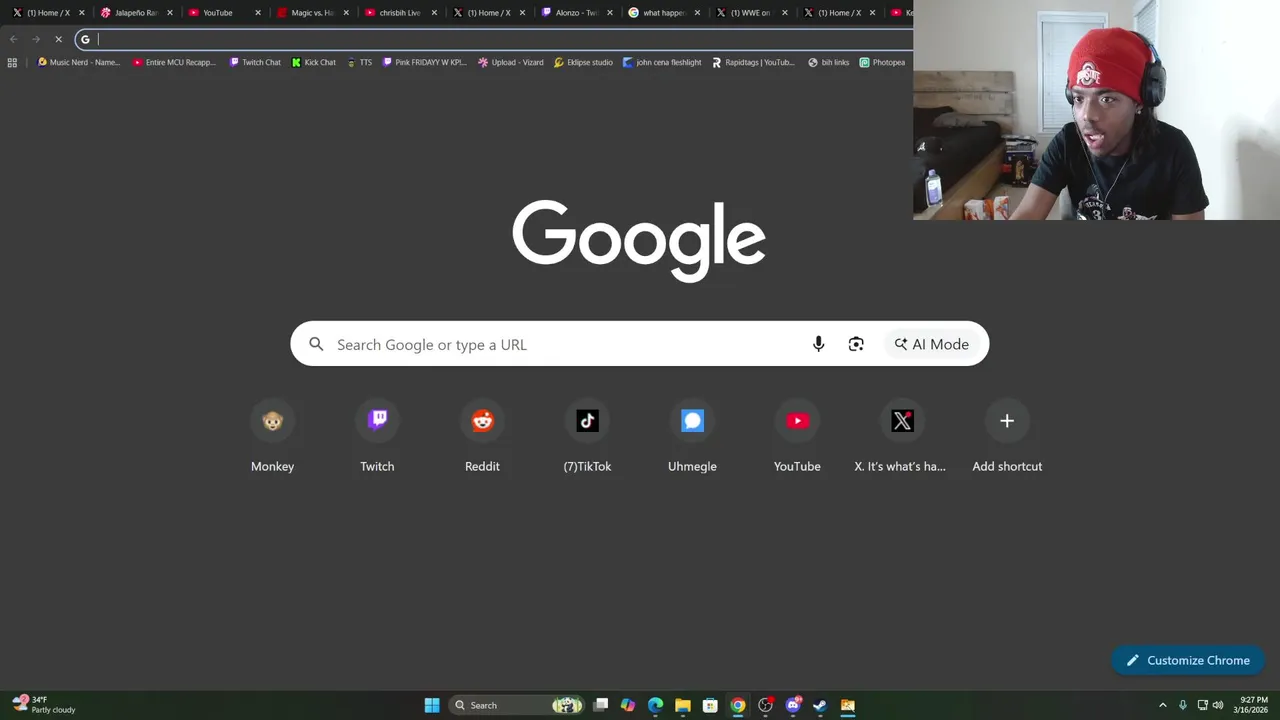The width and height of the screenshot is (1280, 720).
Task: Show hidden system tray icons
Action: (x=1162, y=705)
